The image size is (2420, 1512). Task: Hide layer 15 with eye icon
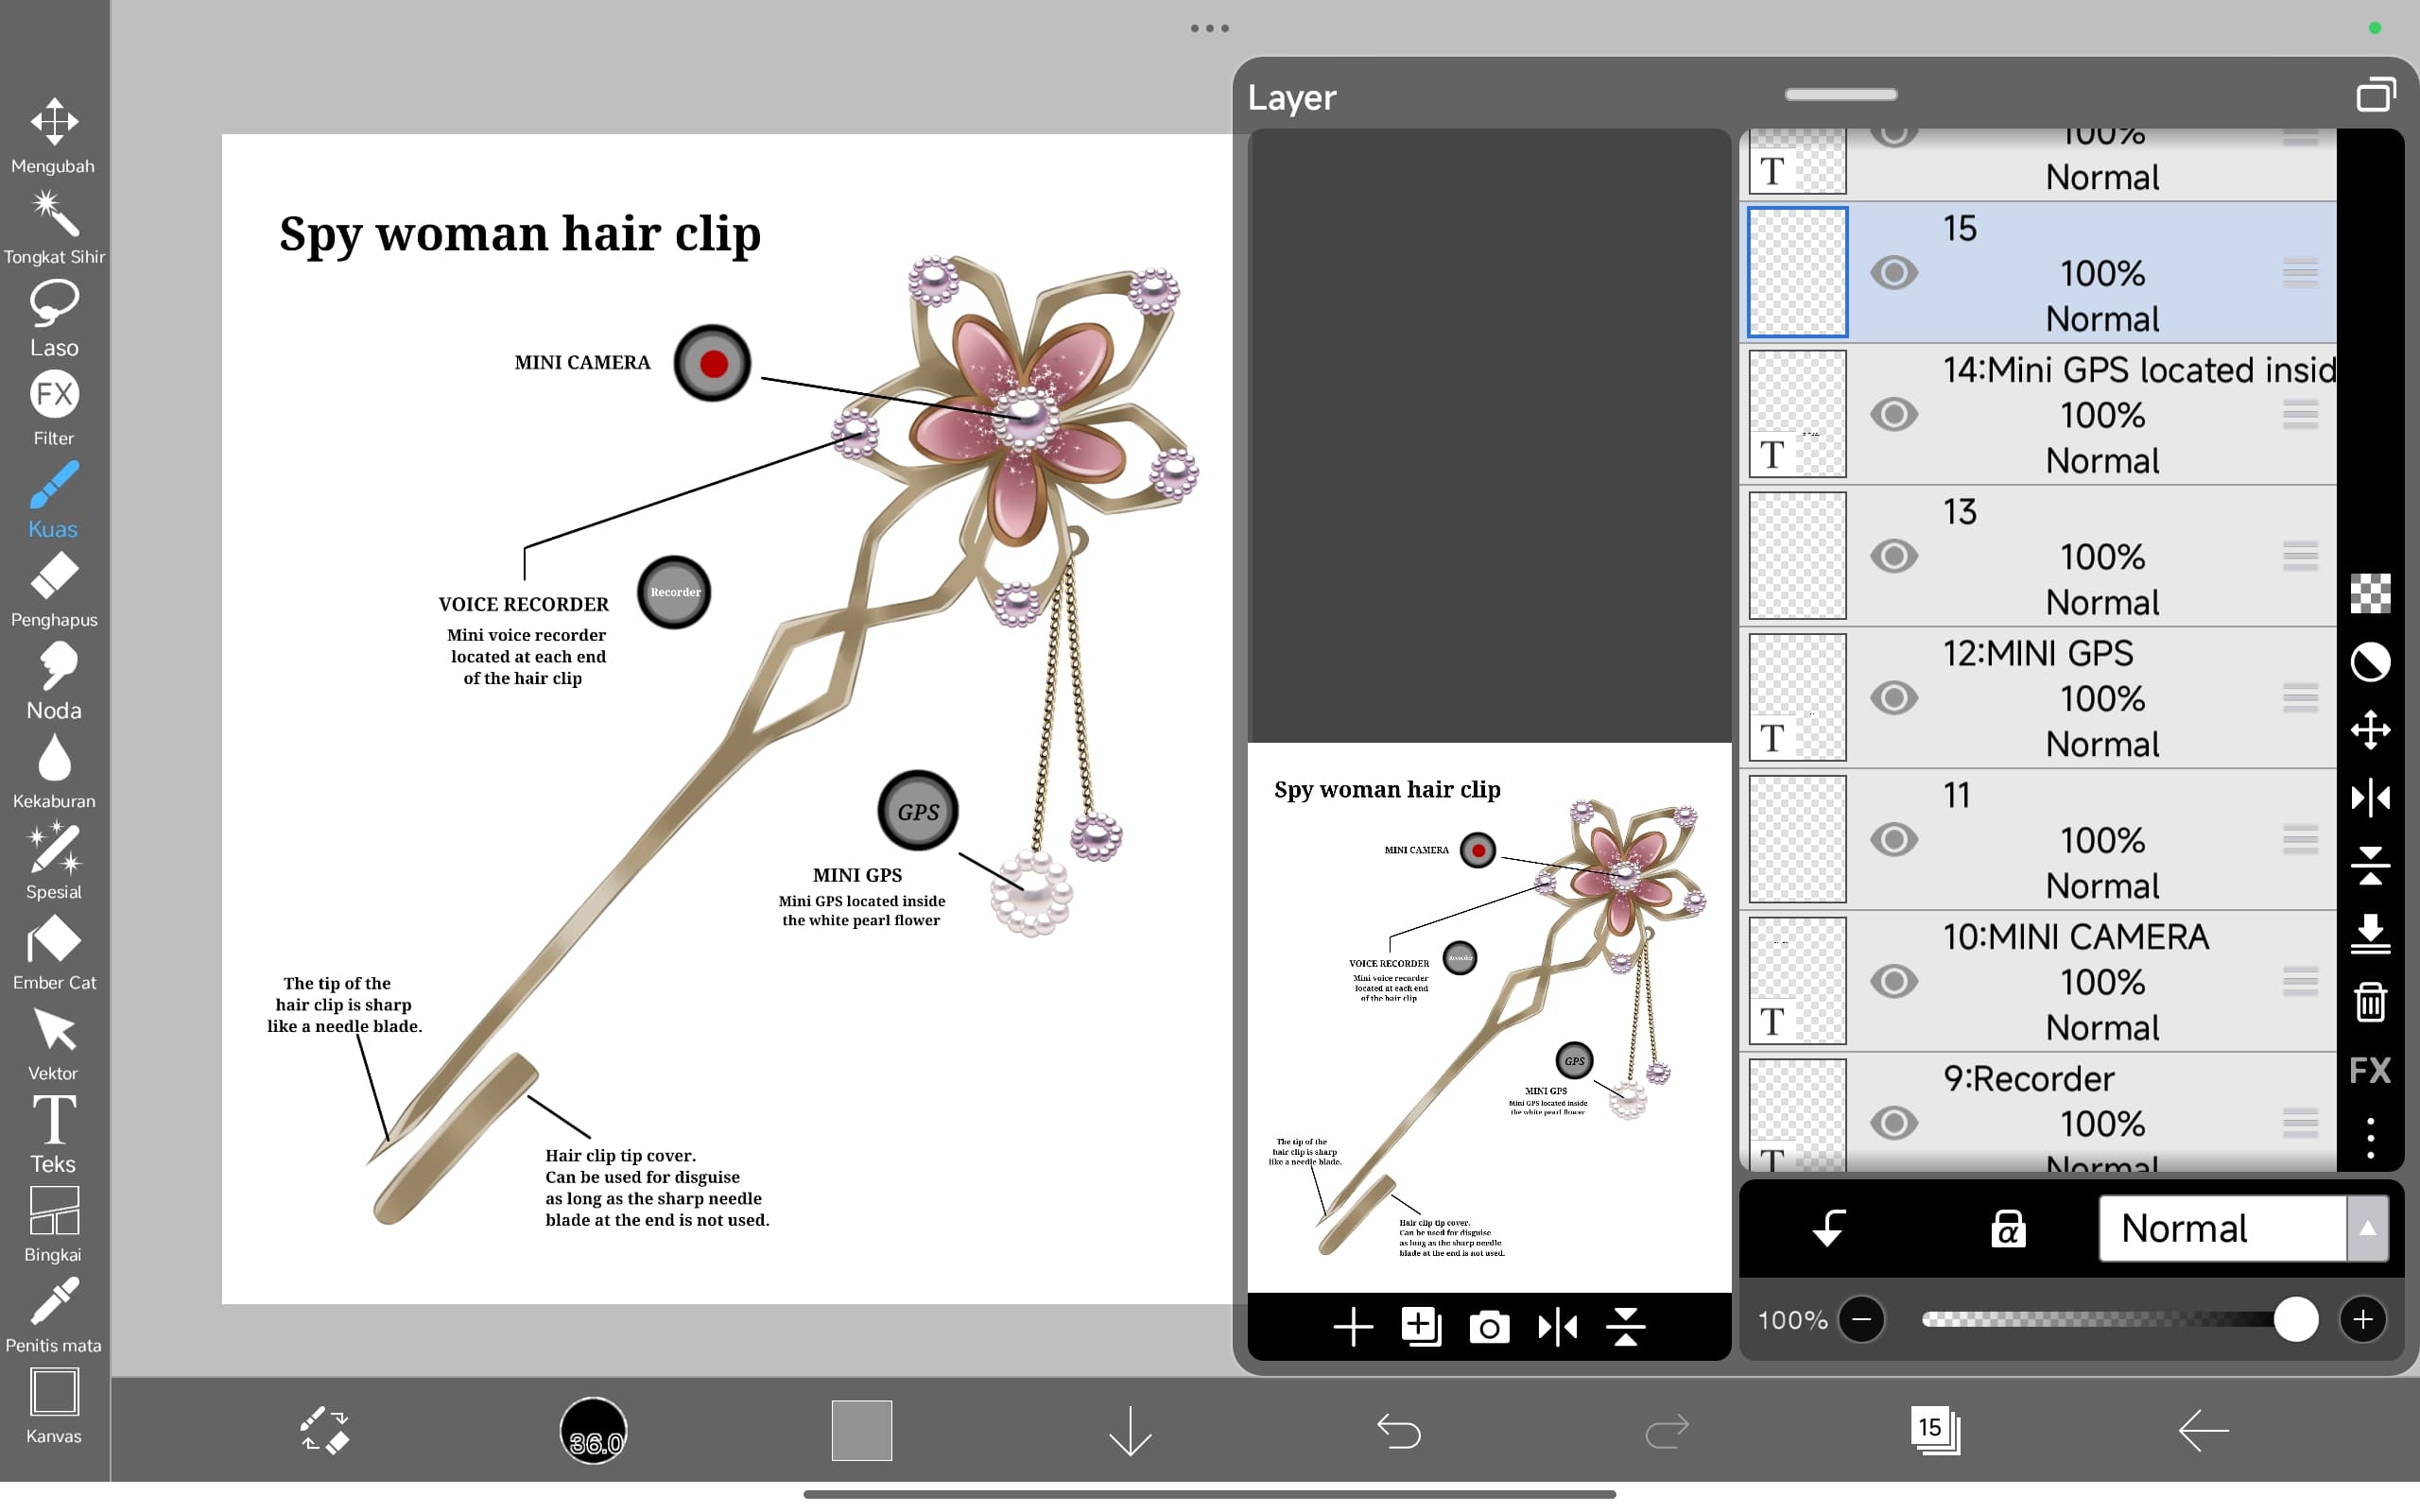(x=1893, y=273)
